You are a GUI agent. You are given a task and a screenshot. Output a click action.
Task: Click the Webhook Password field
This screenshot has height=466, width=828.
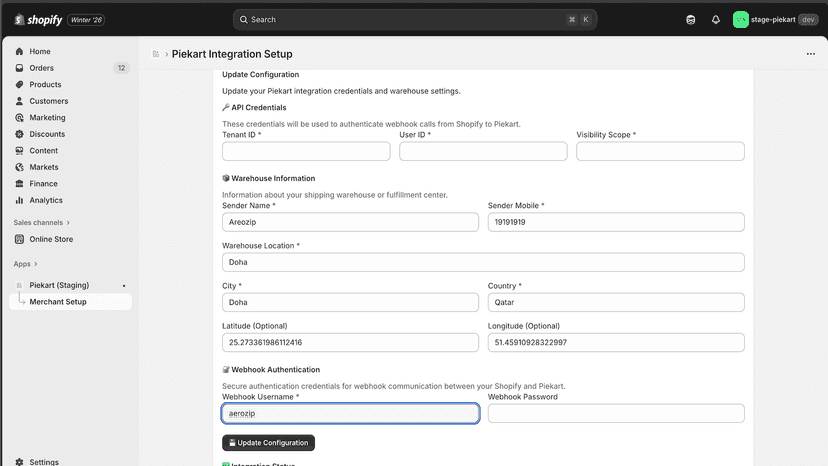click(x=616, y=413)
